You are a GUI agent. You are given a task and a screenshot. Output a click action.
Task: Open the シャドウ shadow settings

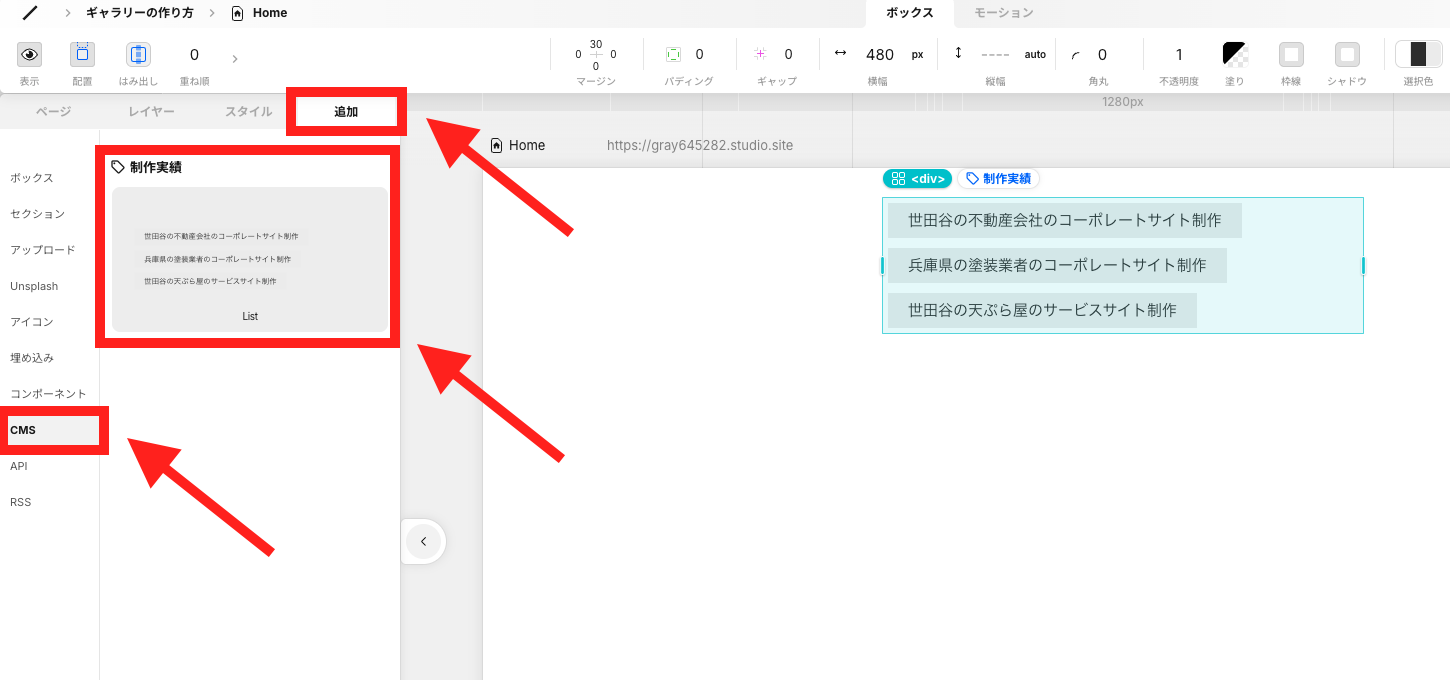[x=1346, y=54]
